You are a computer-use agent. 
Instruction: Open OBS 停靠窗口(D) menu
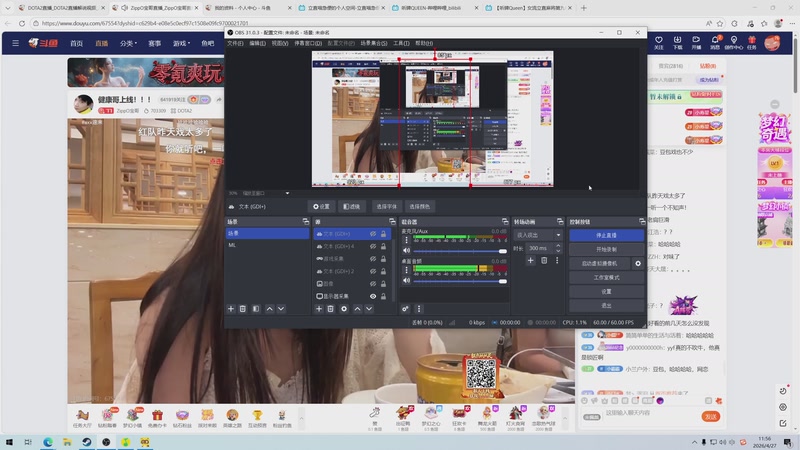308,43
